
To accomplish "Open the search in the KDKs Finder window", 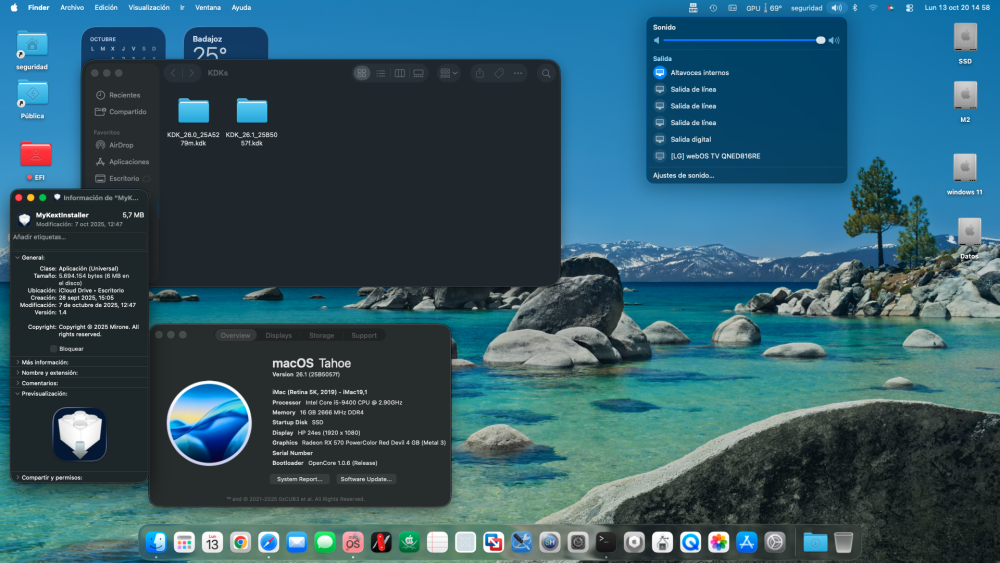I will click(546, 73).
